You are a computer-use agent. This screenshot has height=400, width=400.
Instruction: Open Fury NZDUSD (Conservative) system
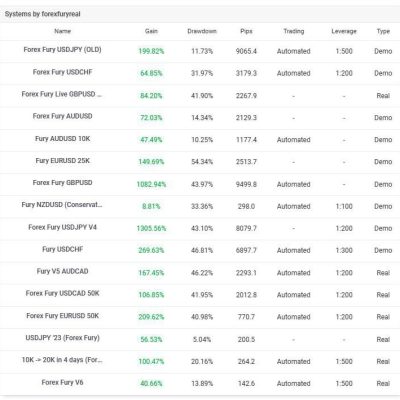(x=62, y=205)
